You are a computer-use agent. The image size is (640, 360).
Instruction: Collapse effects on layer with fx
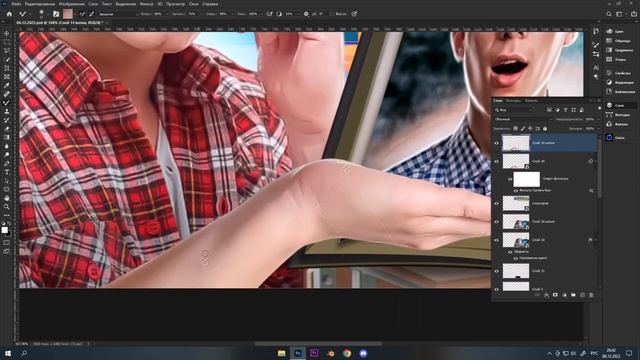point(596,240)
